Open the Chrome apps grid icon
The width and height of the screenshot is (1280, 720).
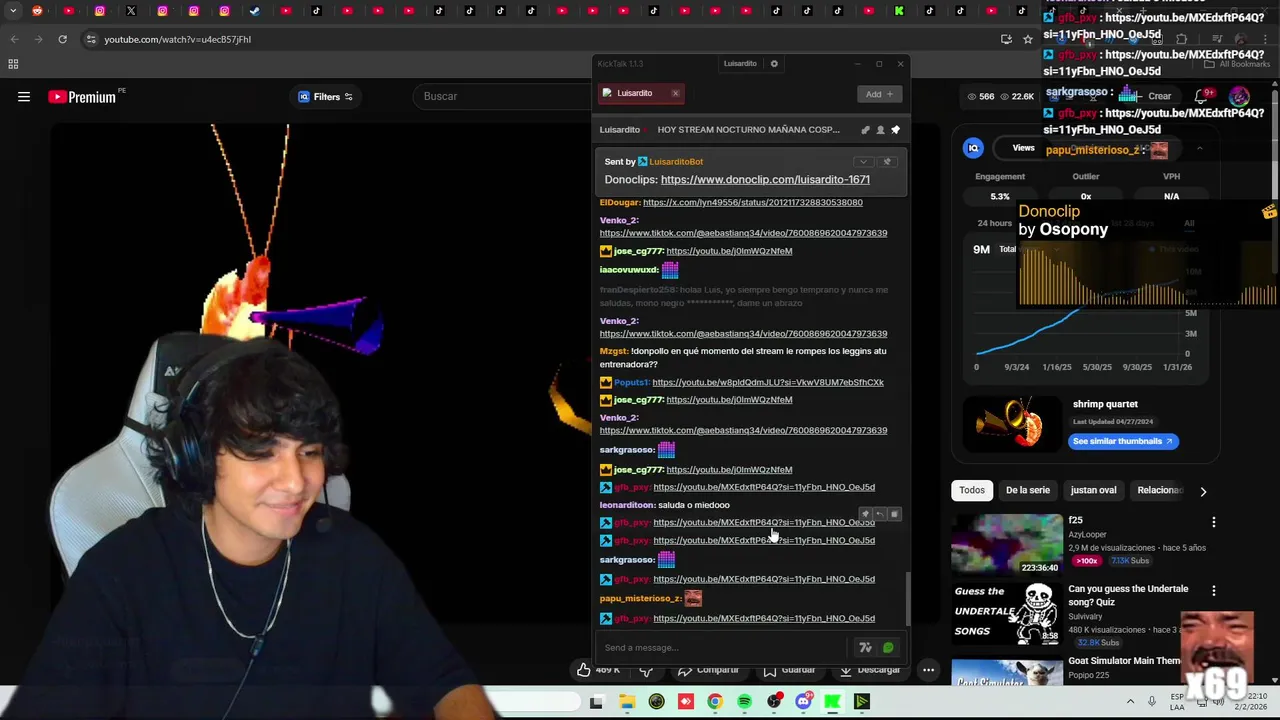coord(13,64)
